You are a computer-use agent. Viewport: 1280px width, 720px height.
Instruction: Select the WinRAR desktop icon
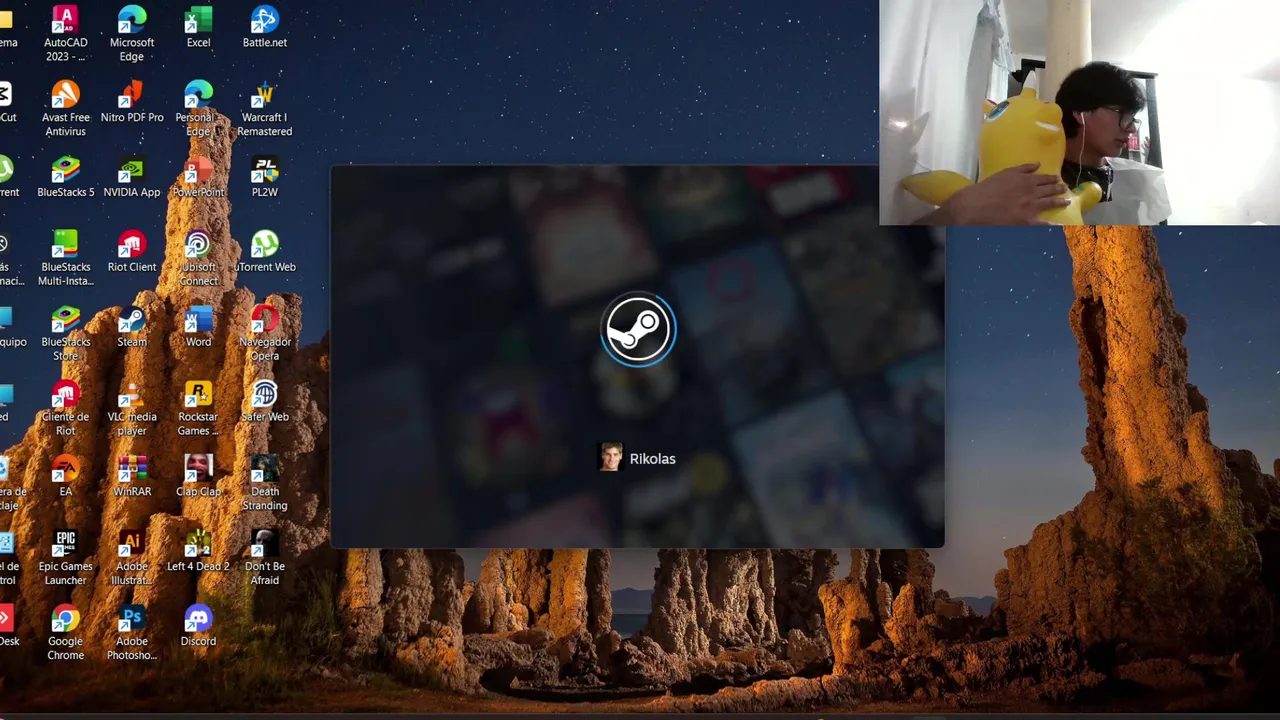click(x=132, y=476)
